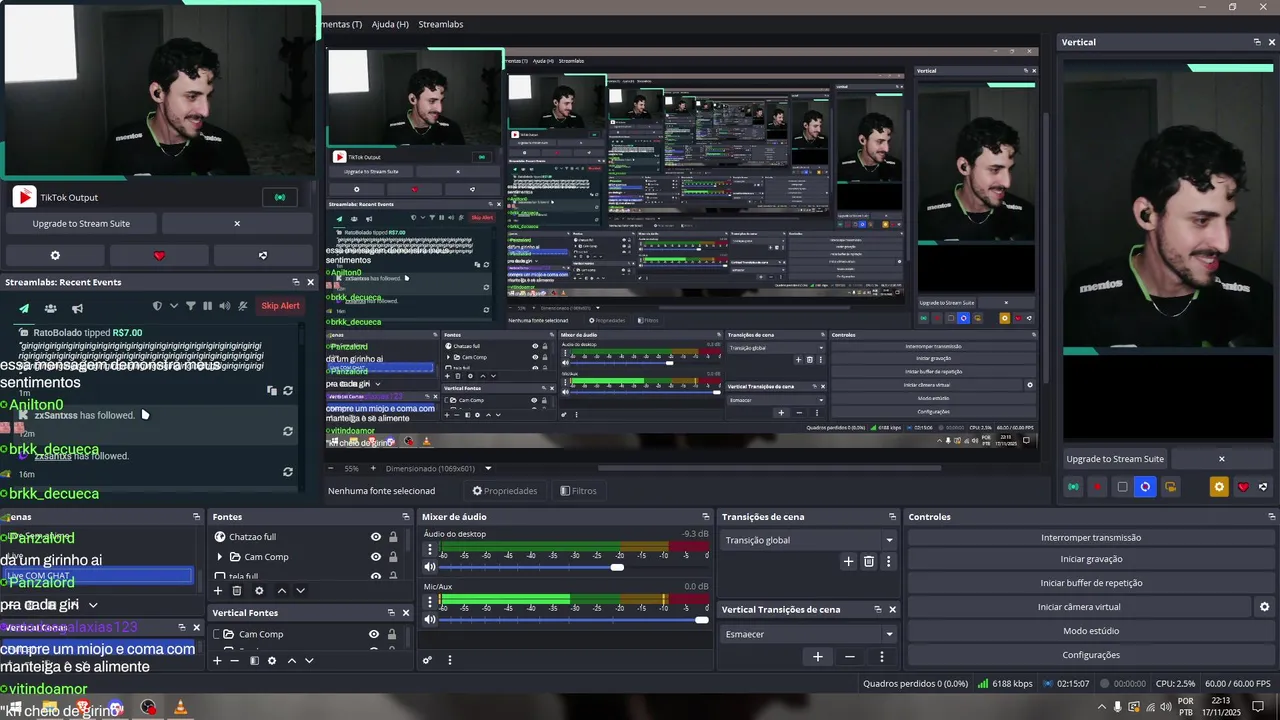Click the crossed-out magic wand alert icon

pyautogui.click(x=241, y=306)
